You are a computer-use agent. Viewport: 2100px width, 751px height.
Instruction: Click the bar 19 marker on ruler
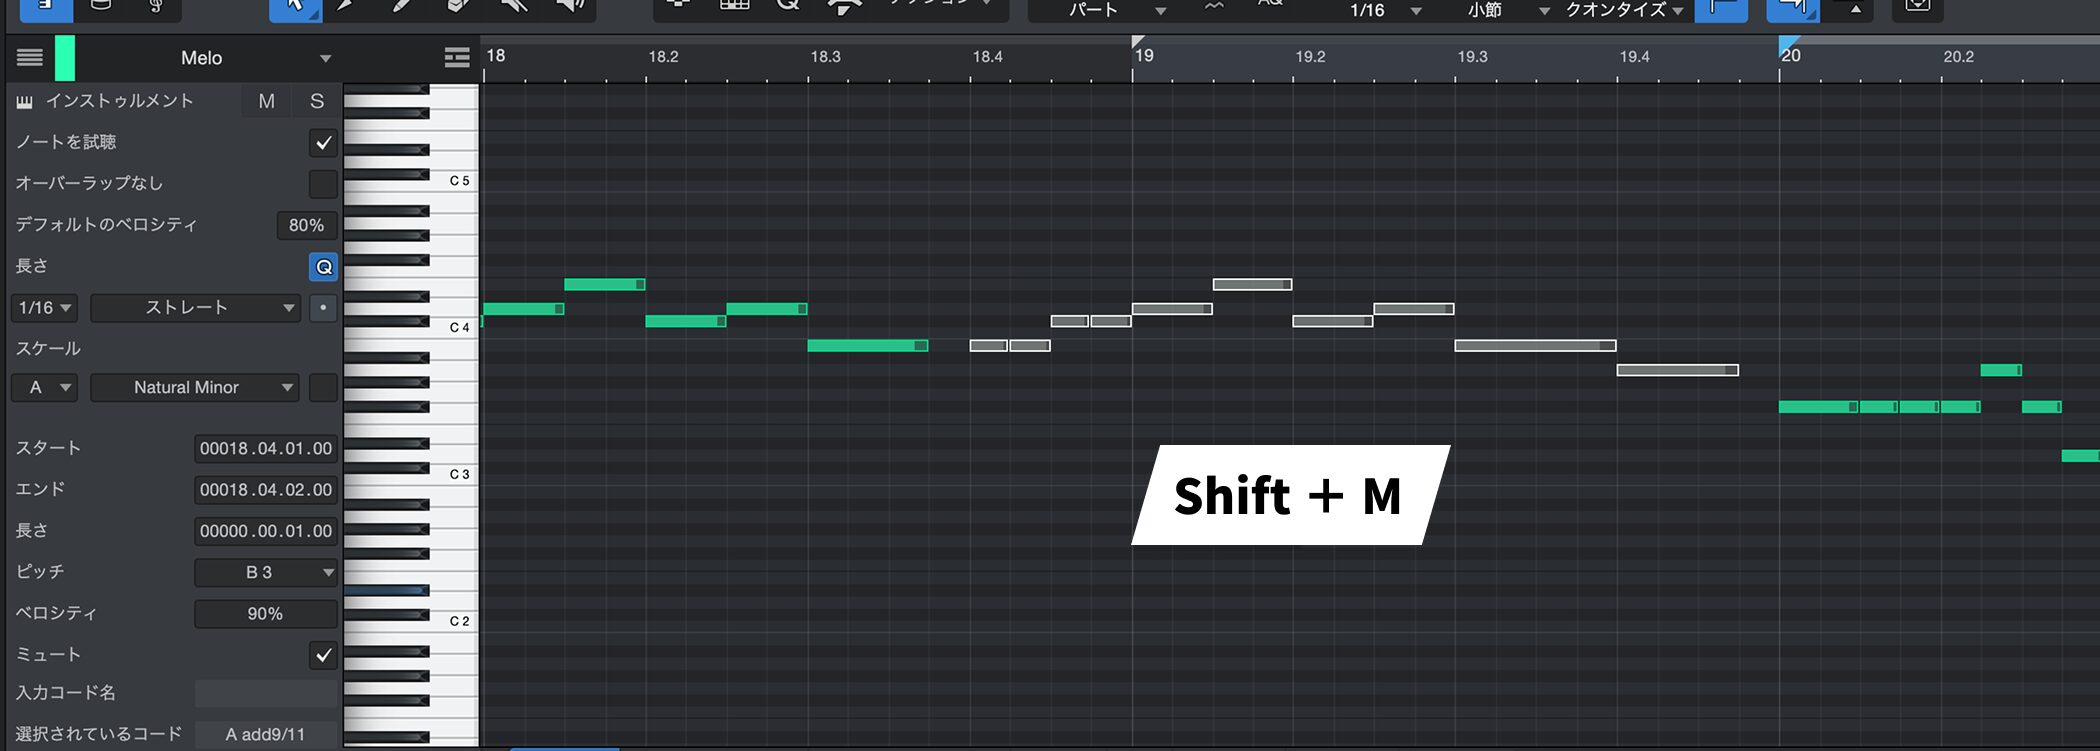tap(1143, 56)
